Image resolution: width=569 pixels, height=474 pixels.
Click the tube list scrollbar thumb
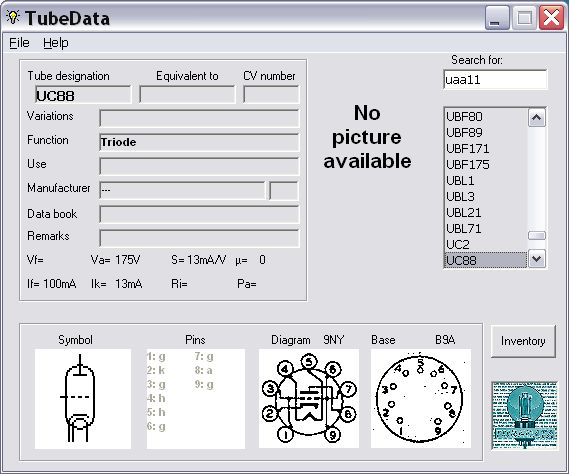pos(537,236)
